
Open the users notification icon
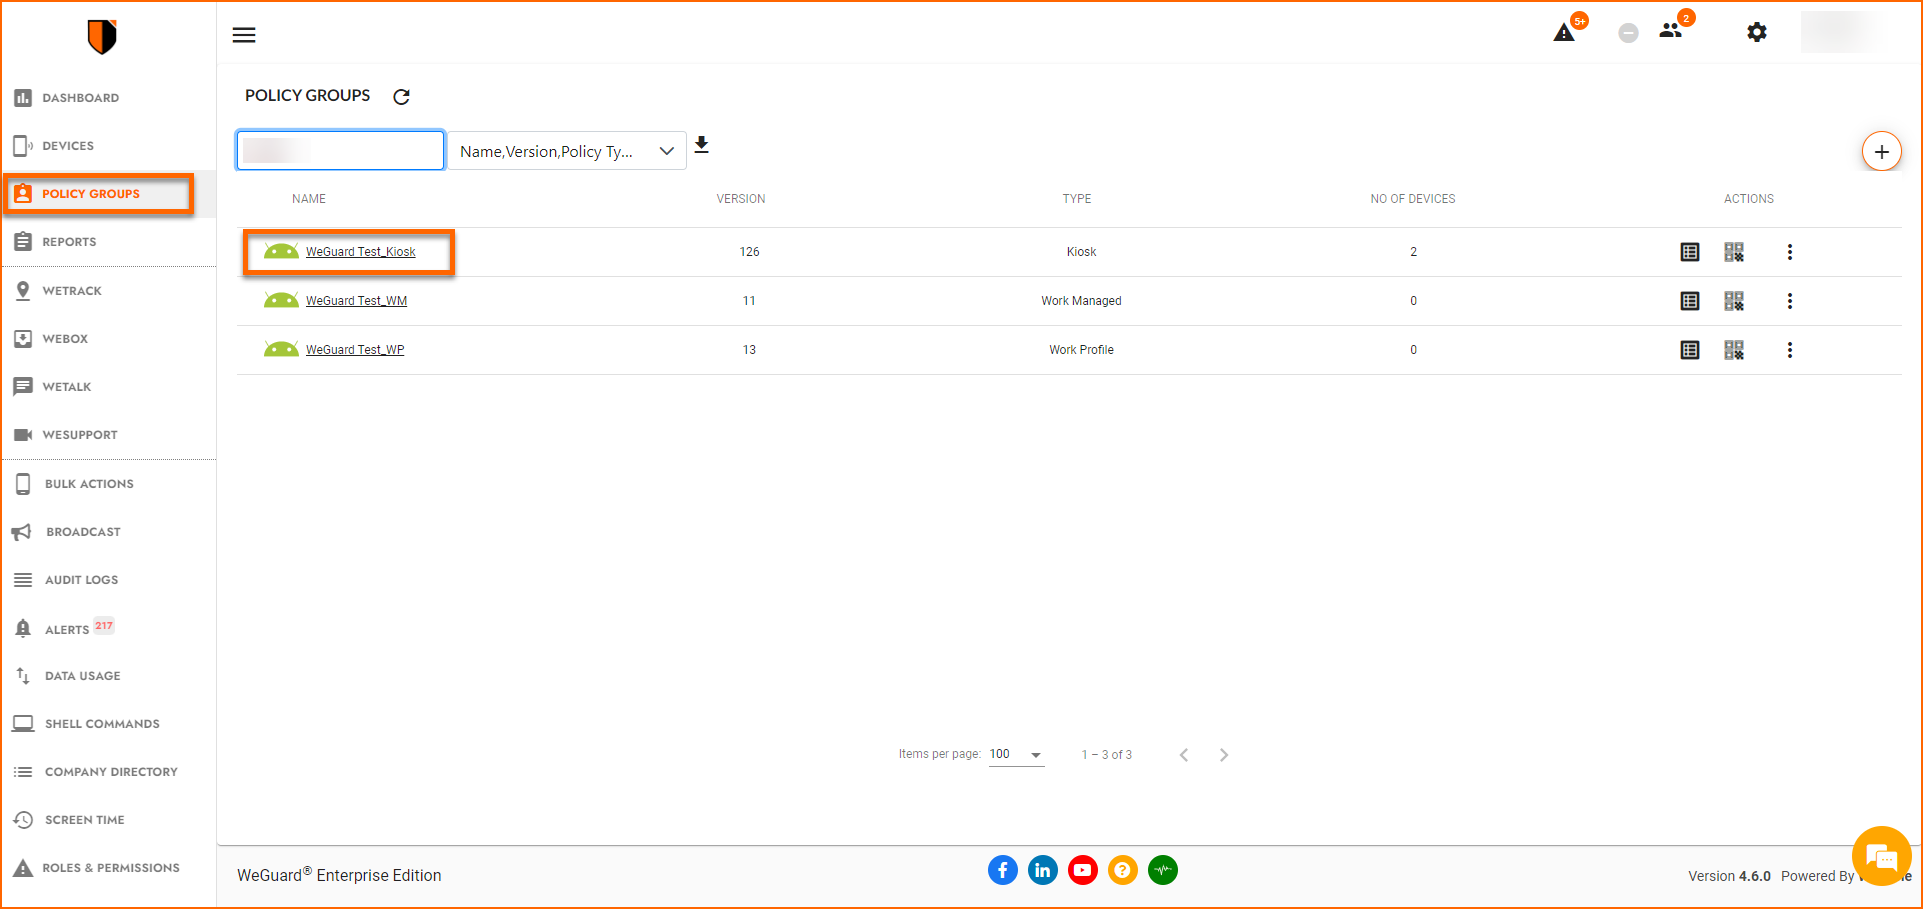(1671, 31)
